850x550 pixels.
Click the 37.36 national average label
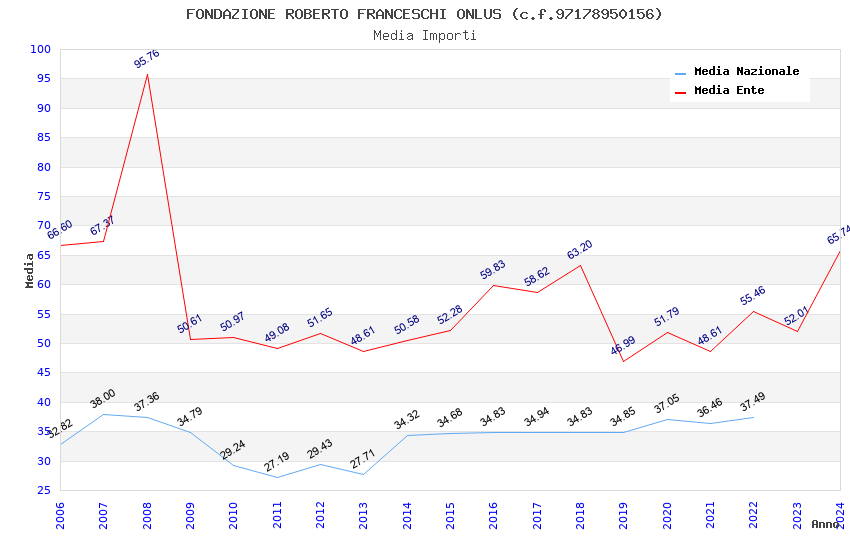pyautogui.click(x=146, y=402)
